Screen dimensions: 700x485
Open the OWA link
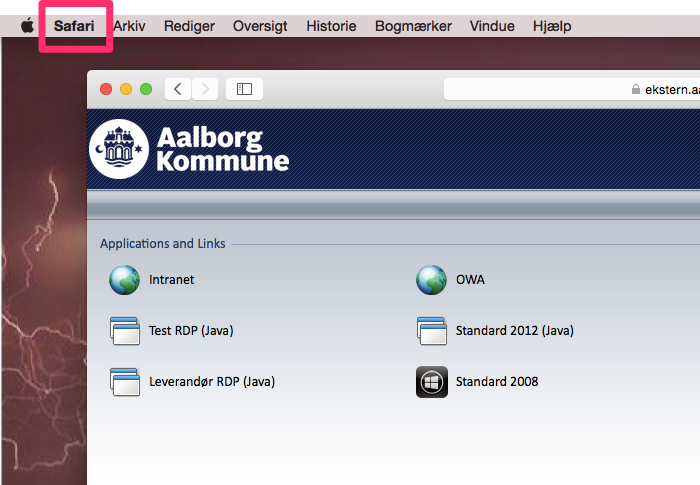tap(470, 280)
